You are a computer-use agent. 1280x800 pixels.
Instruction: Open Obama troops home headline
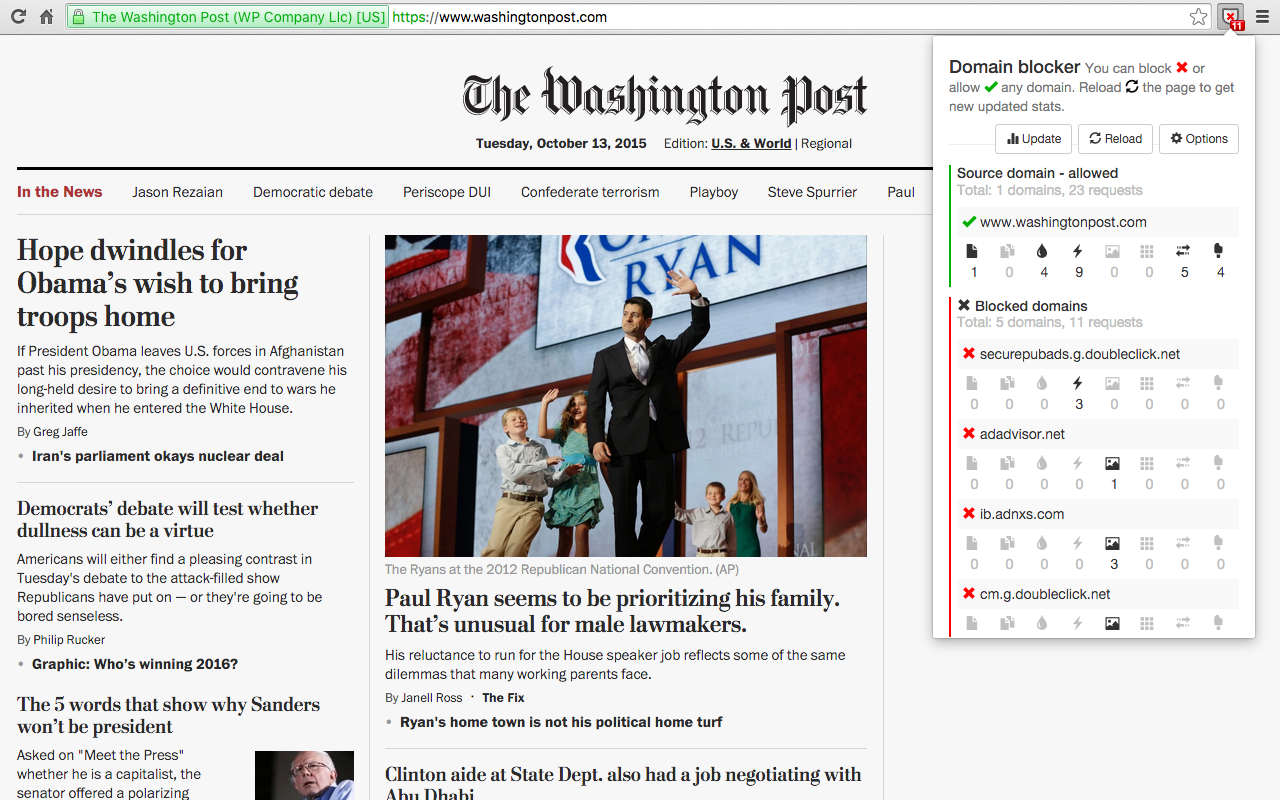(x=157, y=283)
